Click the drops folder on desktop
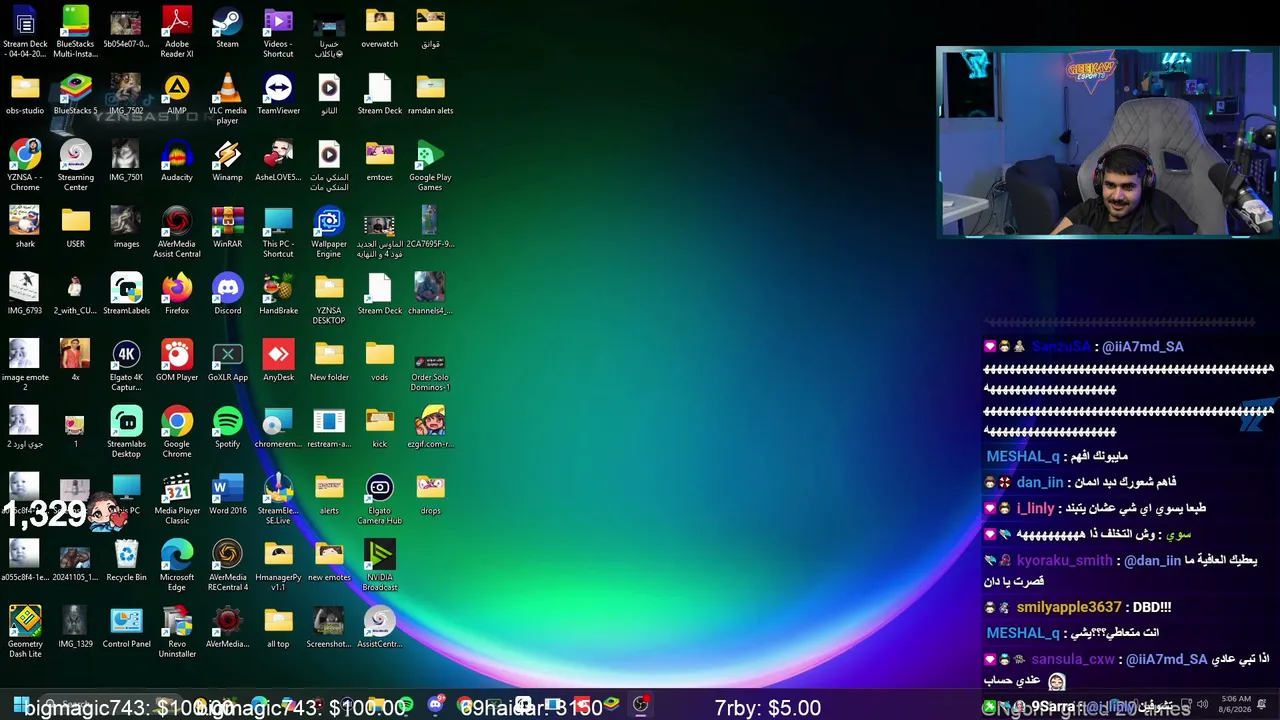1280x720 pixels. click(430, 495)
